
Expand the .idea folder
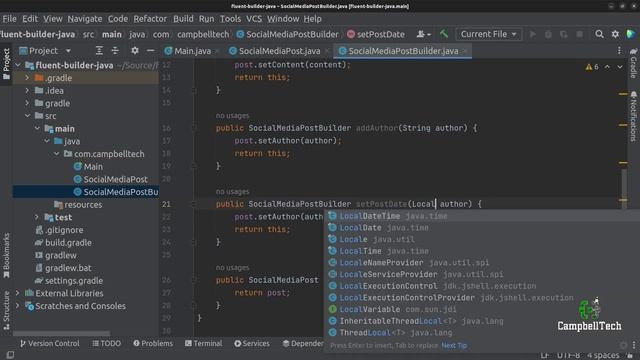point(27,90)
